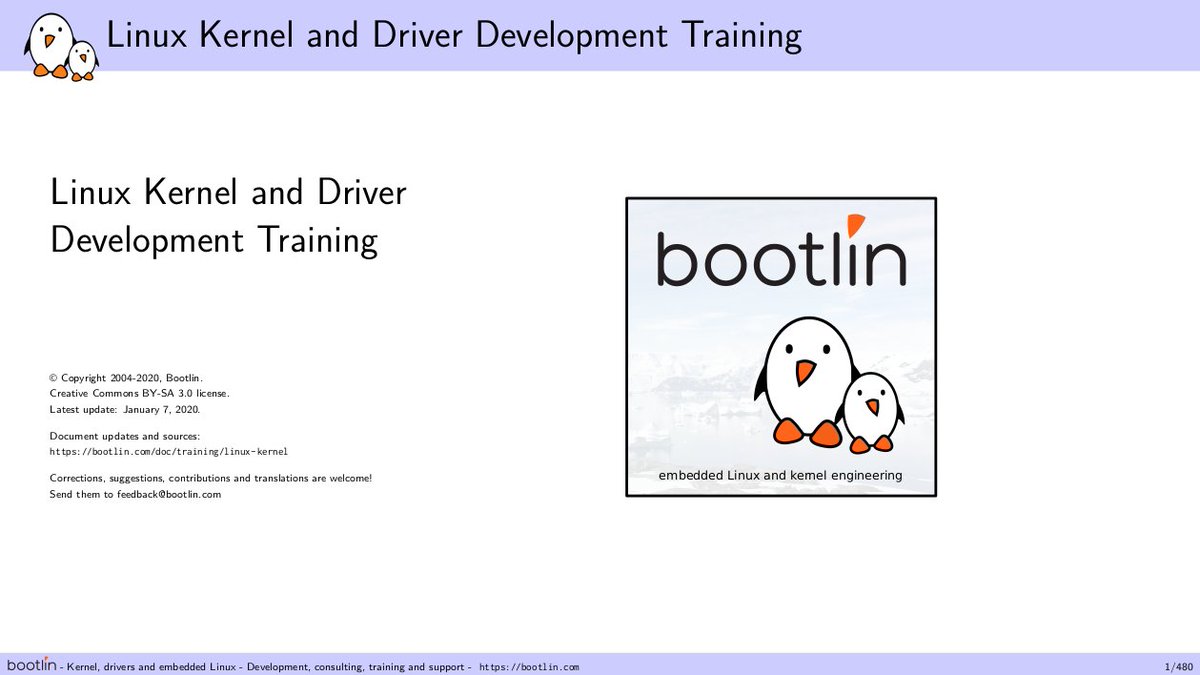The width and height of the screenshot is (1200, 675).
Task: Click the 'embedded Linux and kernel engineering' caption
Action: click(x=780, y=475)
